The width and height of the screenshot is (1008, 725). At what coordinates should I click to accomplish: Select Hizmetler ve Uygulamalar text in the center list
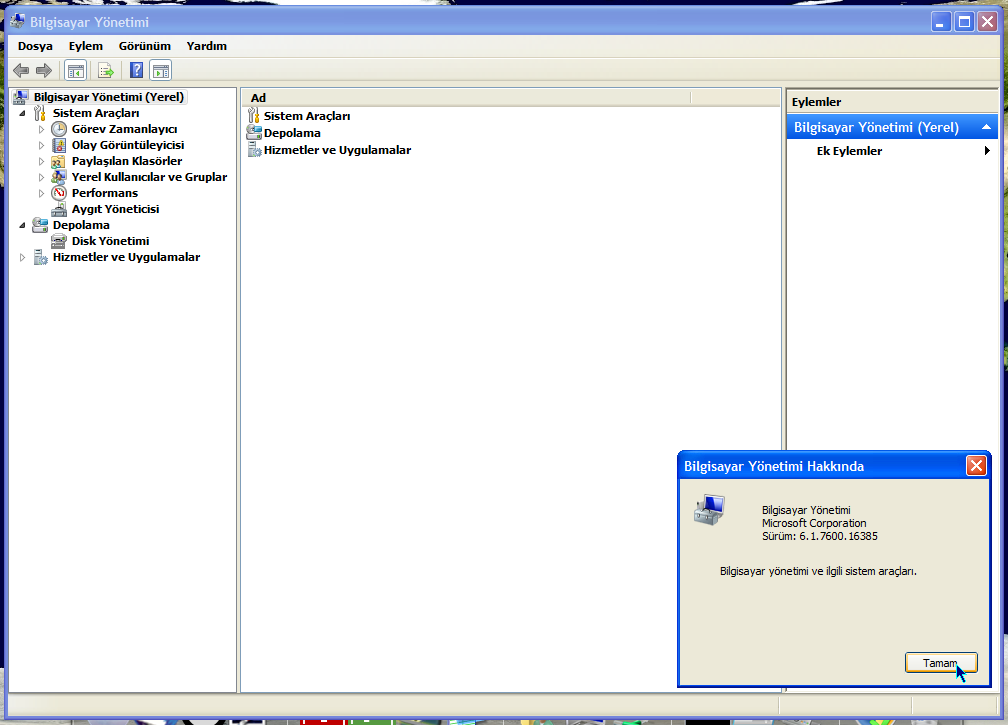coord(338,150)
